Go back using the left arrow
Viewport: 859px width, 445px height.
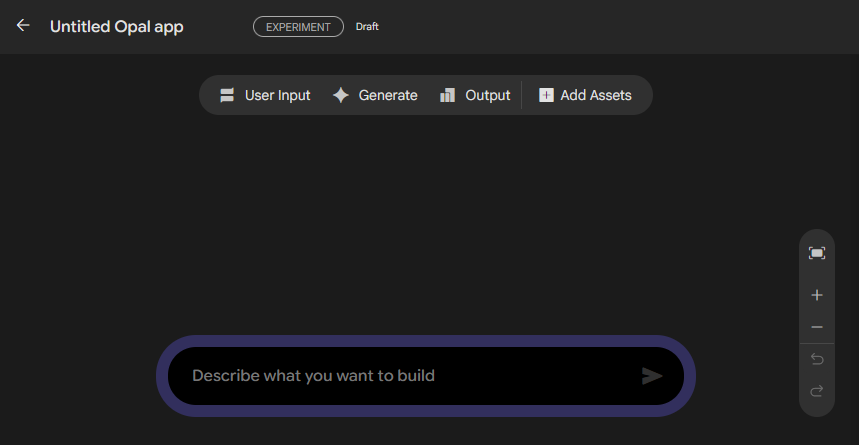pos(23,26)
